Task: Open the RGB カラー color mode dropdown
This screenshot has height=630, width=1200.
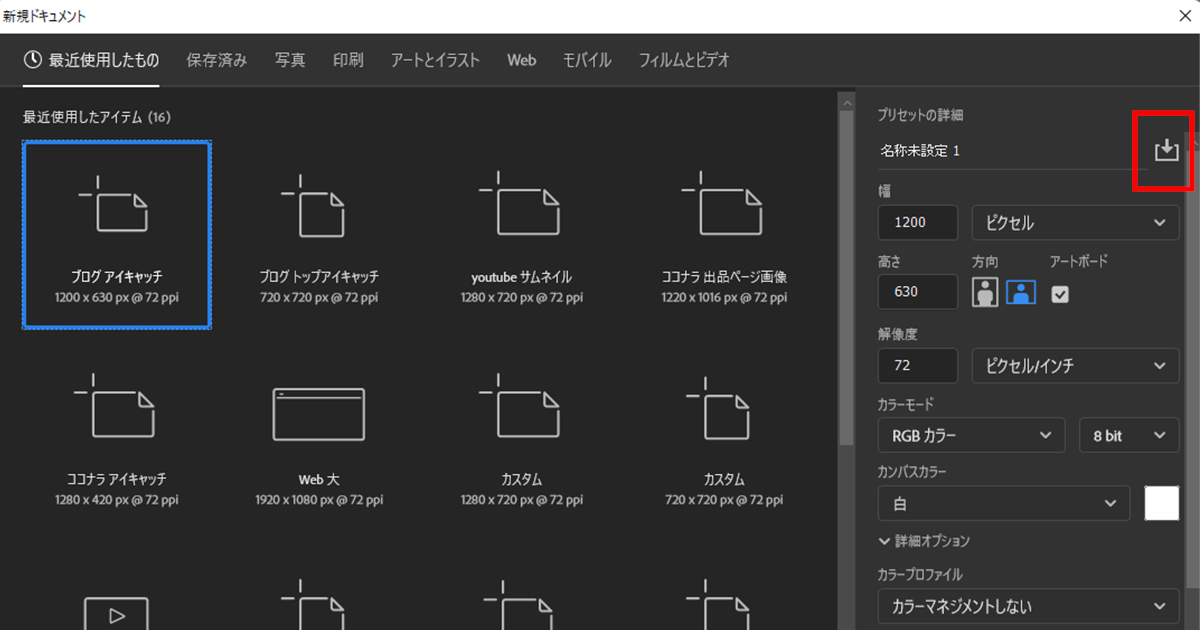Action: point(970,436)
